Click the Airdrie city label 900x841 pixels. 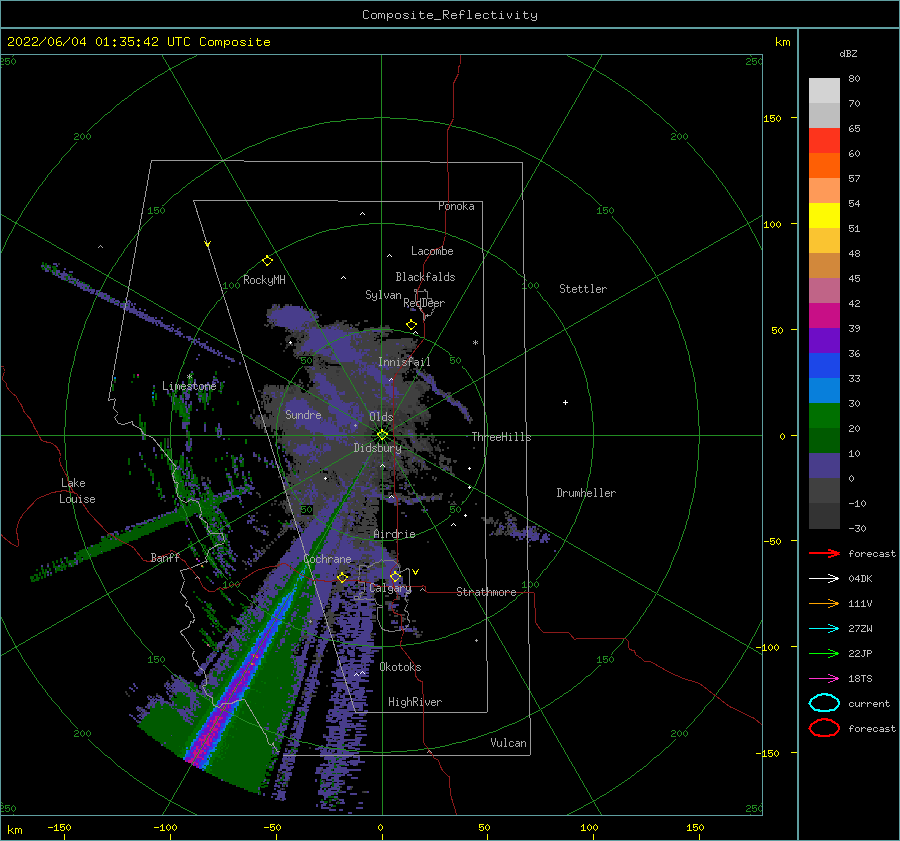pyautogui.click(x=394, y=534)
